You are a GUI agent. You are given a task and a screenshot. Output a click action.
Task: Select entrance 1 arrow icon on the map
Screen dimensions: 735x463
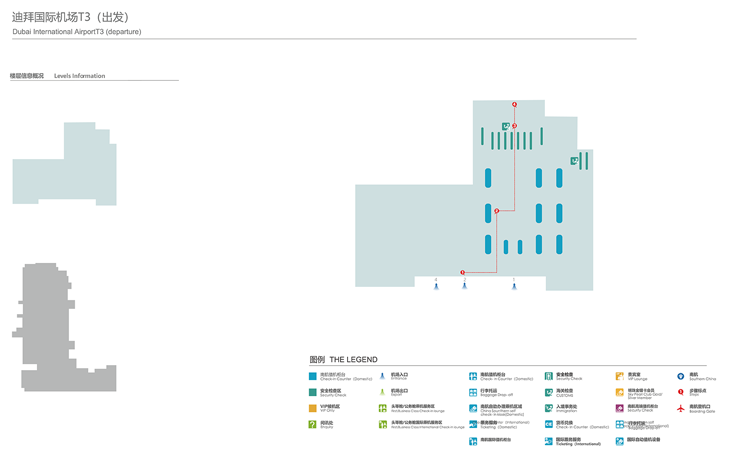tap(514, 286)
